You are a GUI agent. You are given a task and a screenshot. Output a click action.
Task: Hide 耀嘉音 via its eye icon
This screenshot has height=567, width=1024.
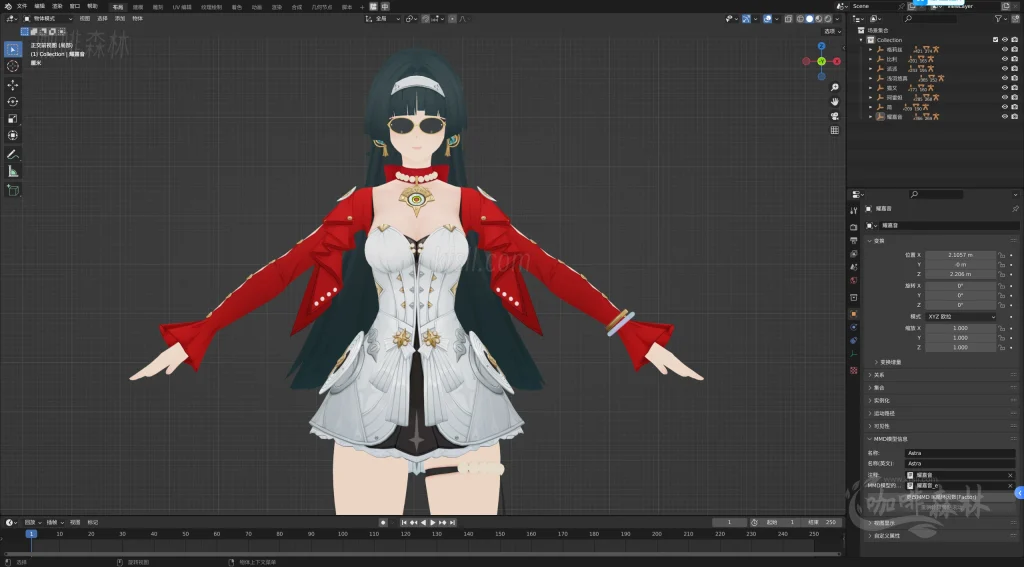coord(1005,116)
